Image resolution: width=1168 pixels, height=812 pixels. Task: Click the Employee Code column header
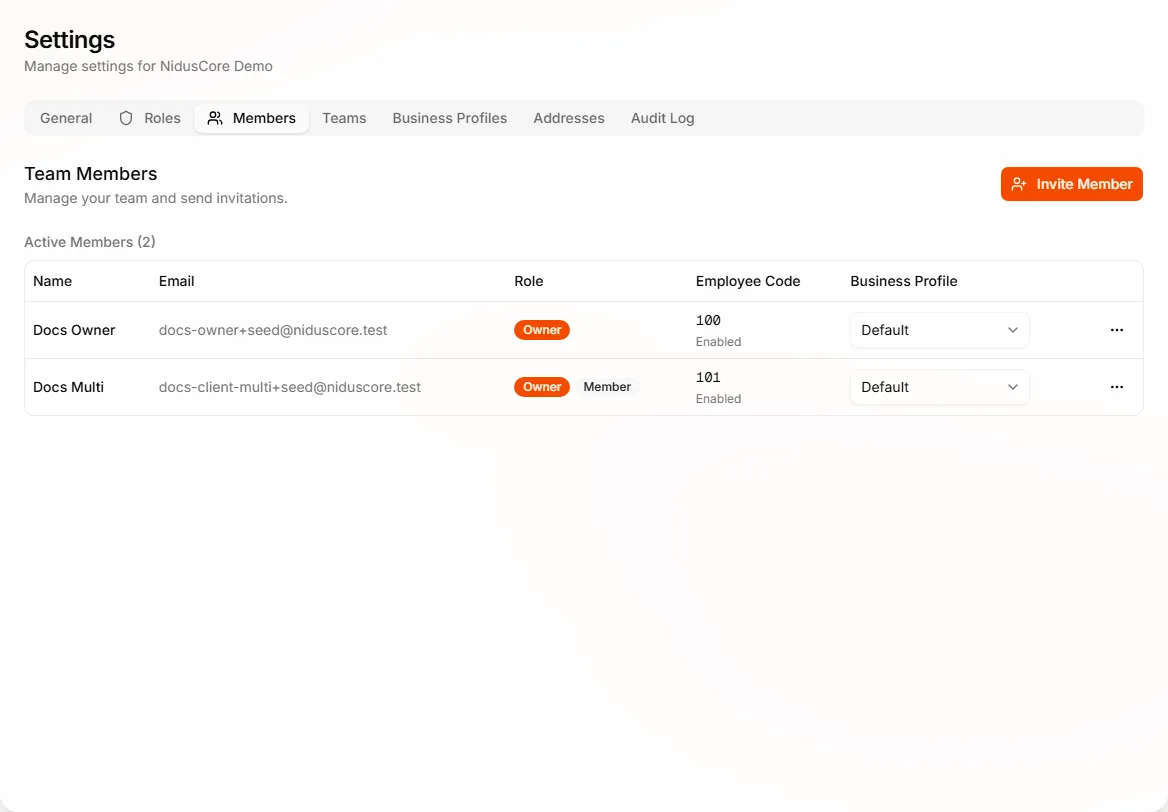pos(748,282)
